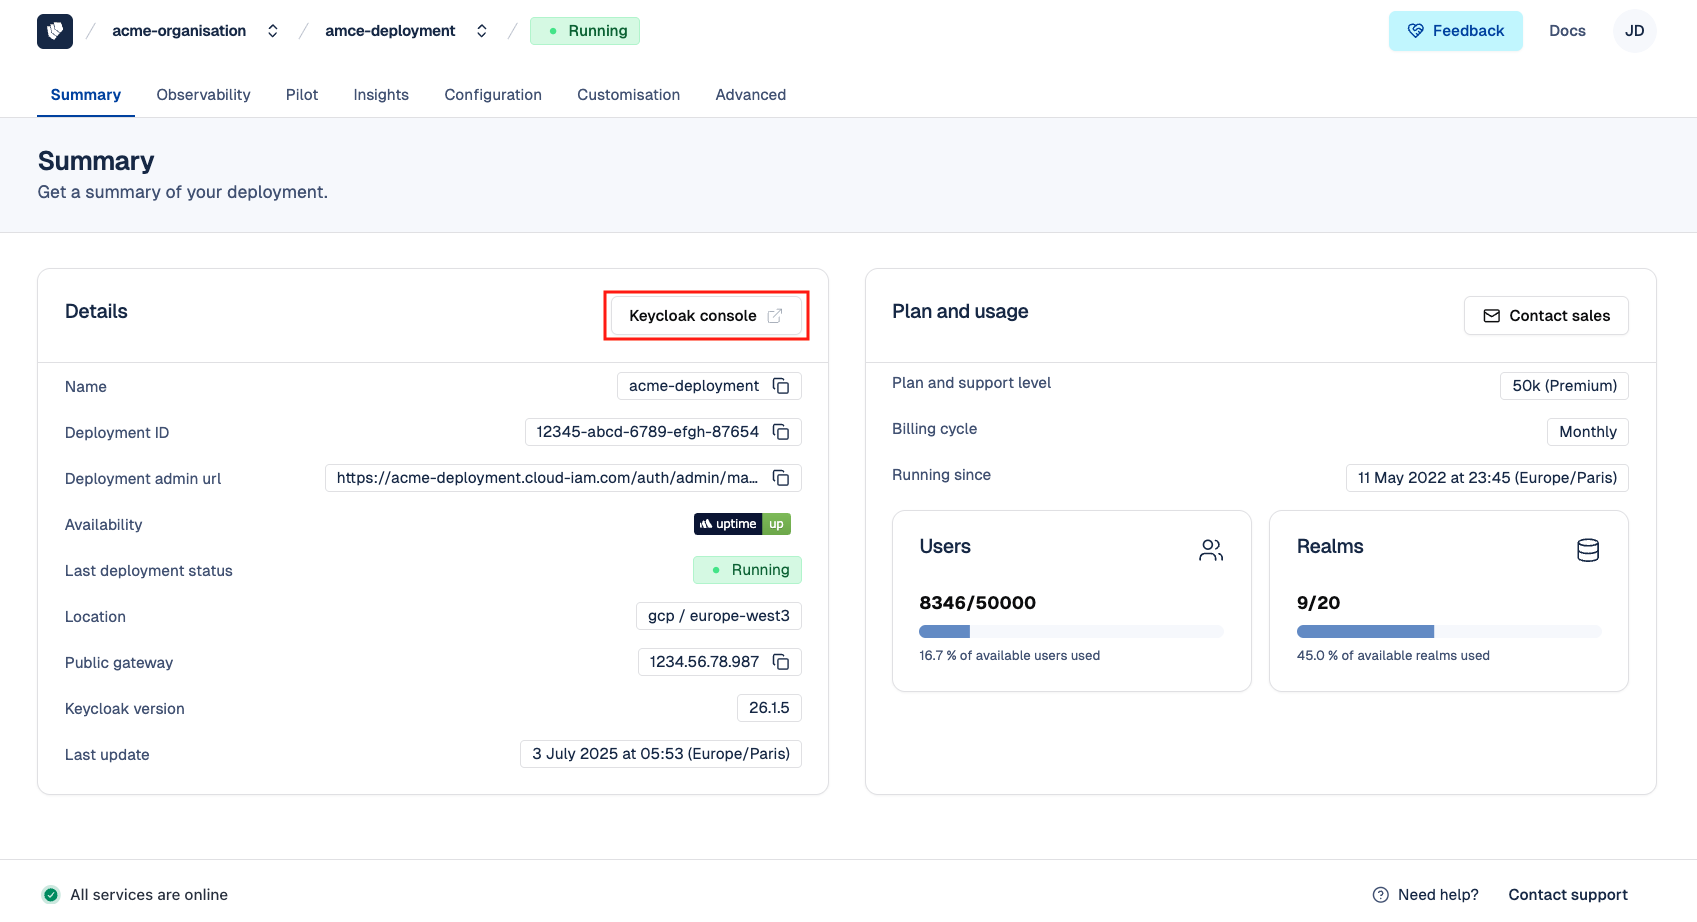This screenshot has height=922, width=1697.
Task: Click the Cloud-IAM logo icon
Action: click(x=55, y=31)
